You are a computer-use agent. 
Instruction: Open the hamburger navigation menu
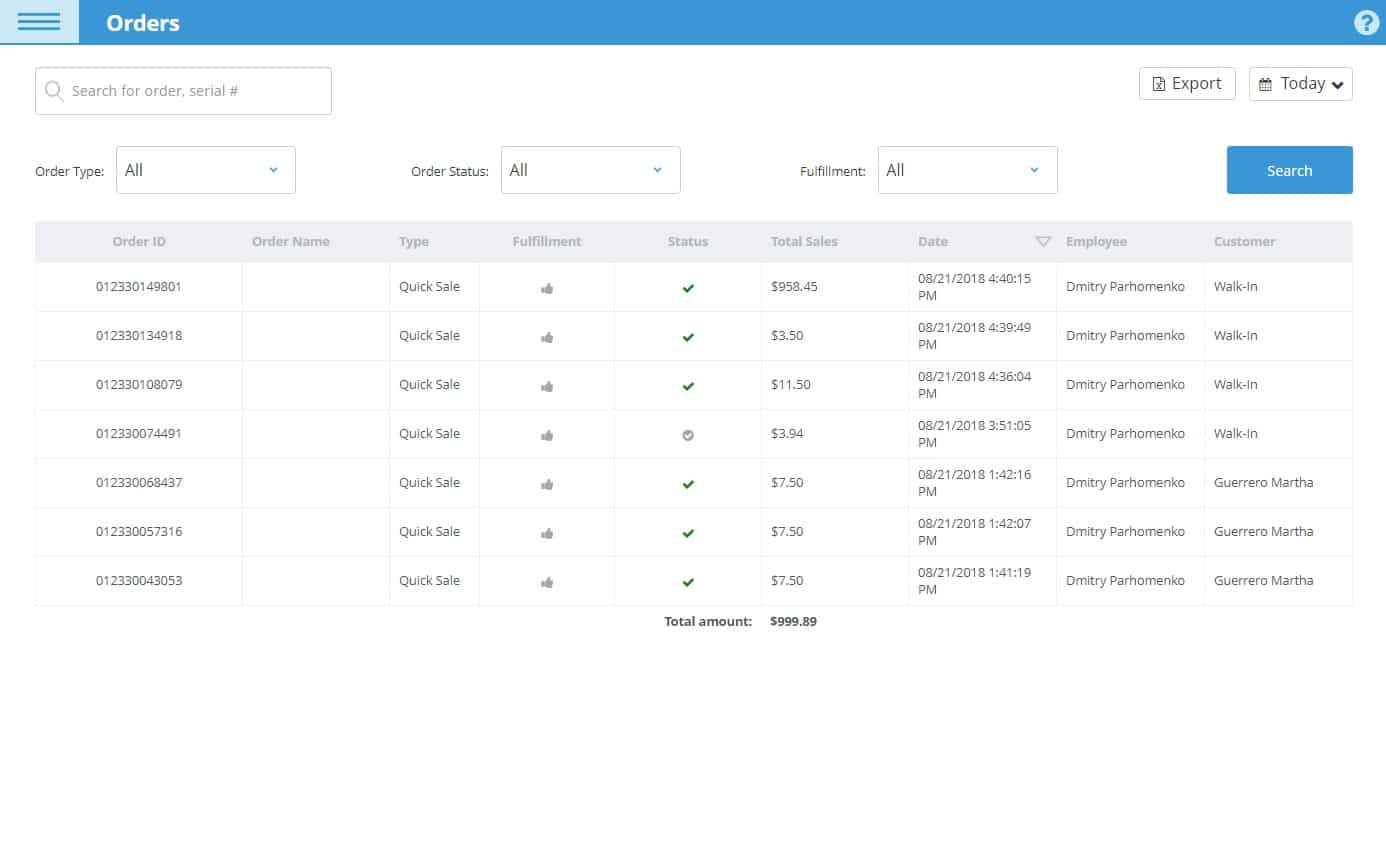(x=39, y=22)
